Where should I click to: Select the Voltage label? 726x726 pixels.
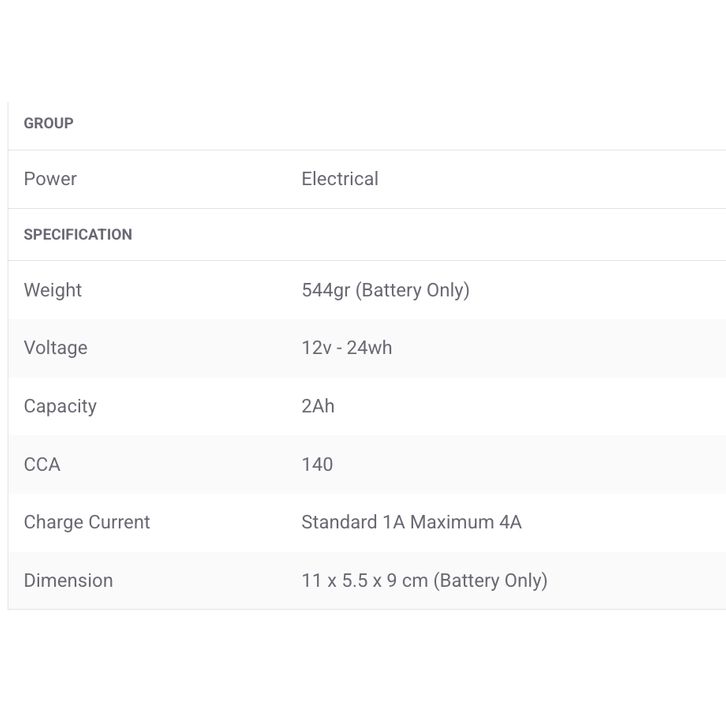[x=56, y=348]
